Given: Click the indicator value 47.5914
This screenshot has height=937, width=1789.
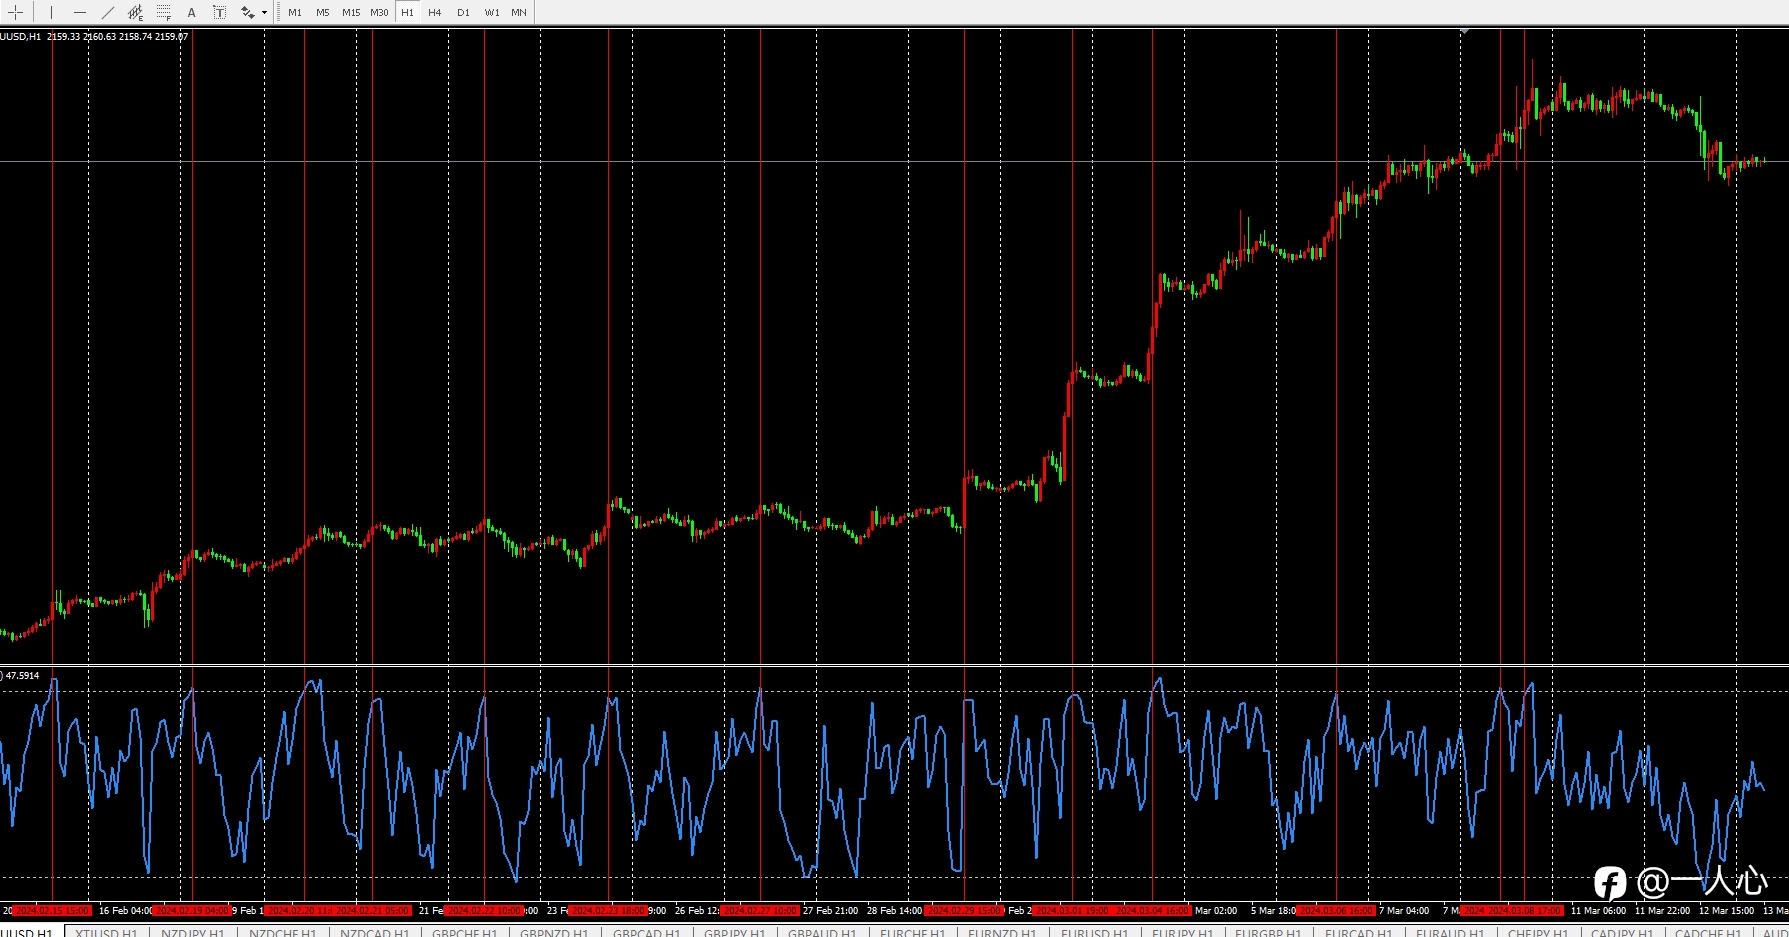Looking at the screenshot, I should (22, 676).
